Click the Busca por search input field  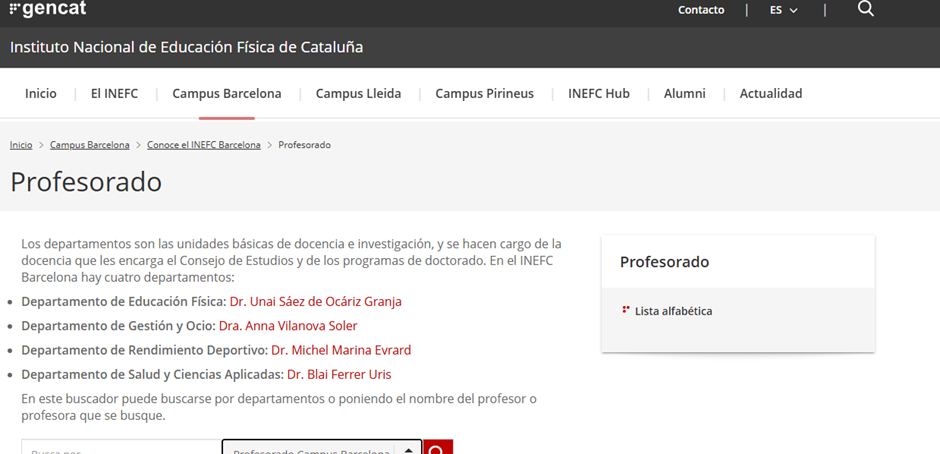coord(122,447)
